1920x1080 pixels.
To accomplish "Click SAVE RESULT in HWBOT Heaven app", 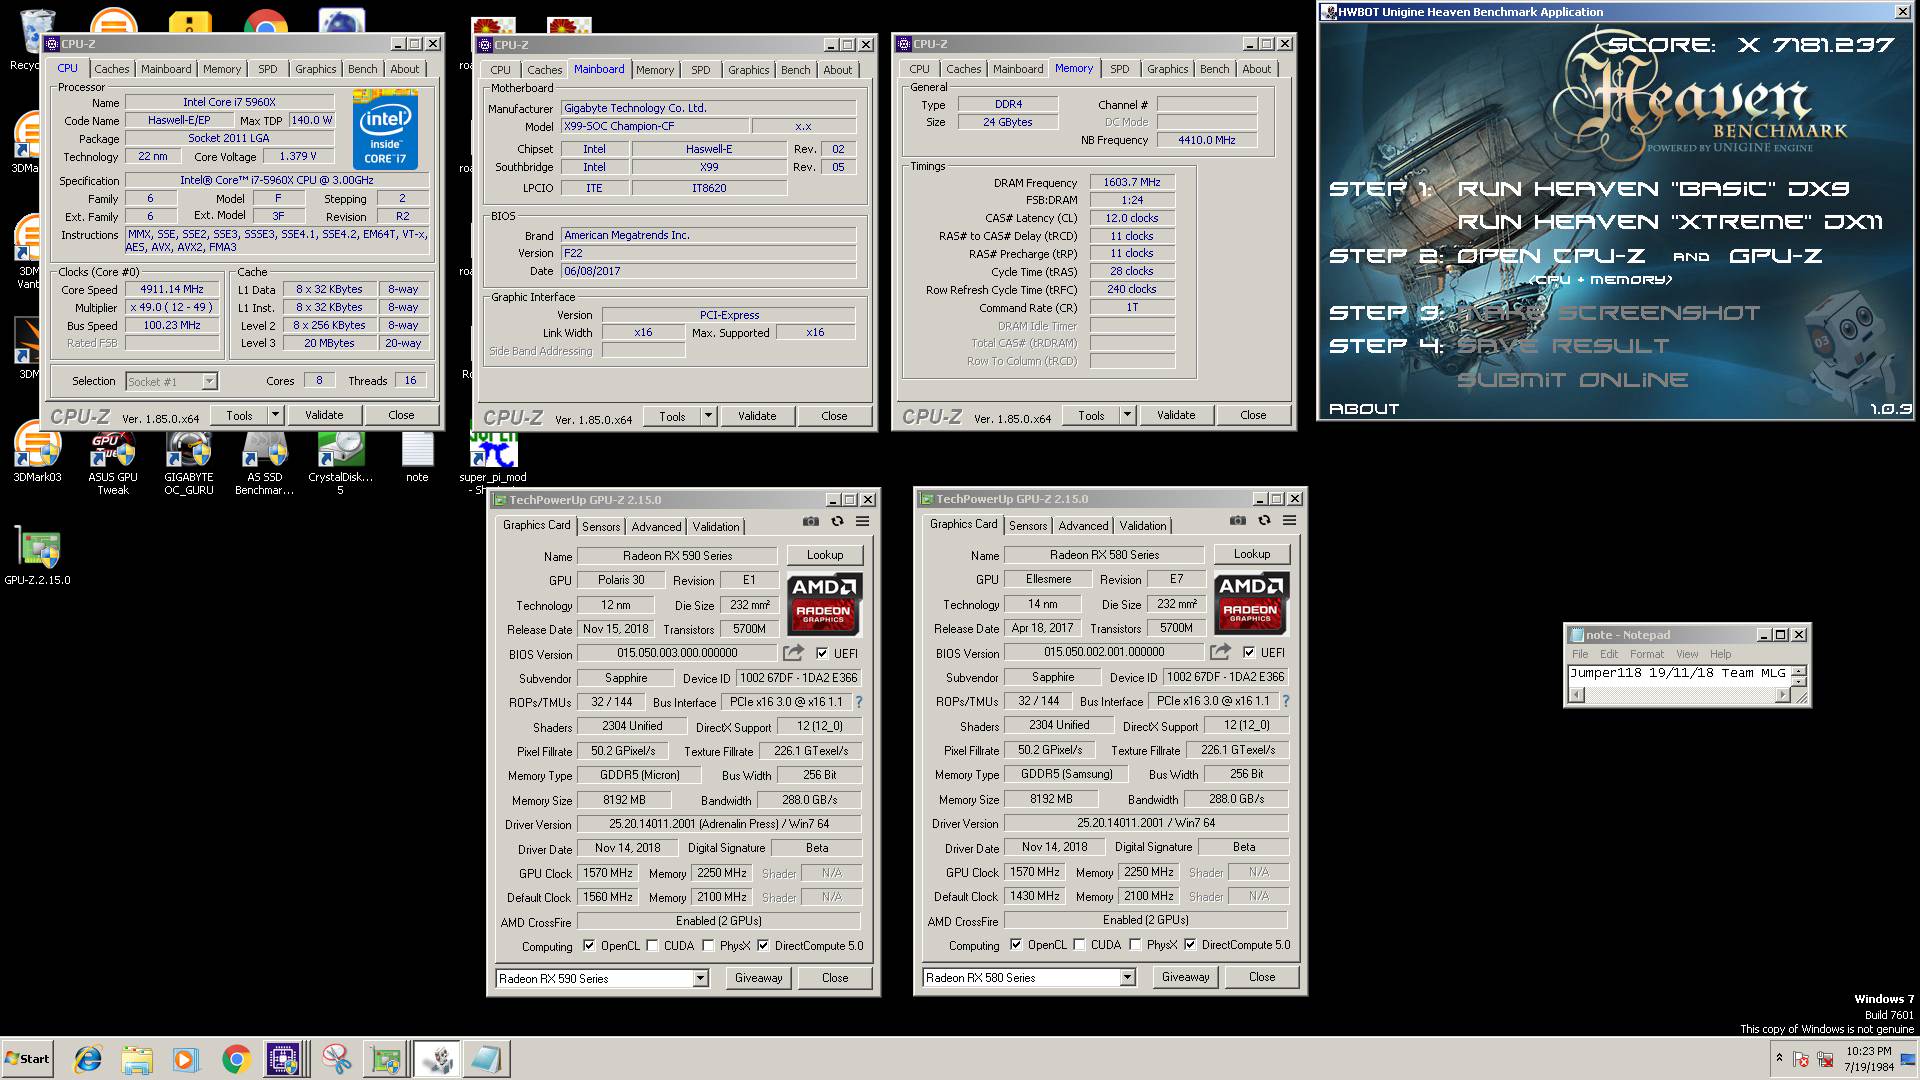I will pos(1563,346).
